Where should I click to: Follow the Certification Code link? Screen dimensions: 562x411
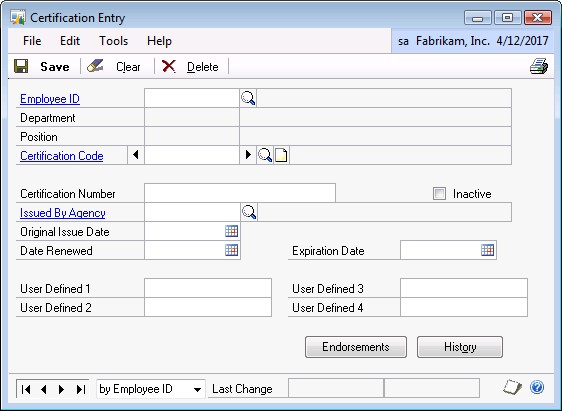point(62,156)
